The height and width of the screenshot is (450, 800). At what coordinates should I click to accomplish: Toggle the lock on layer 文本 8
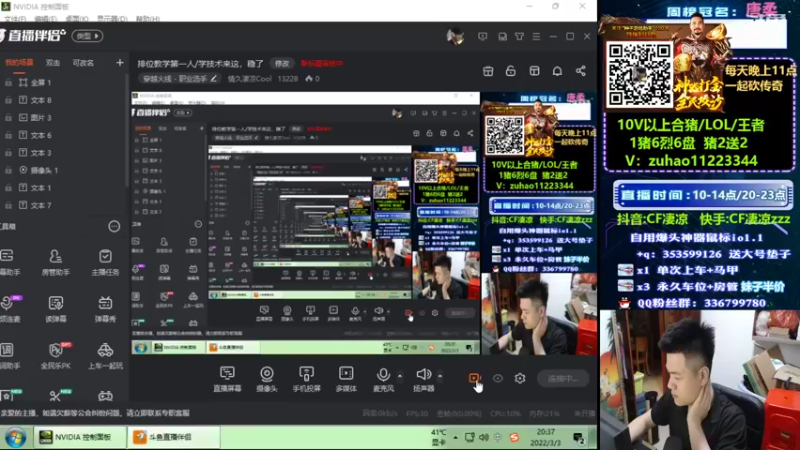tap(9, 100)
